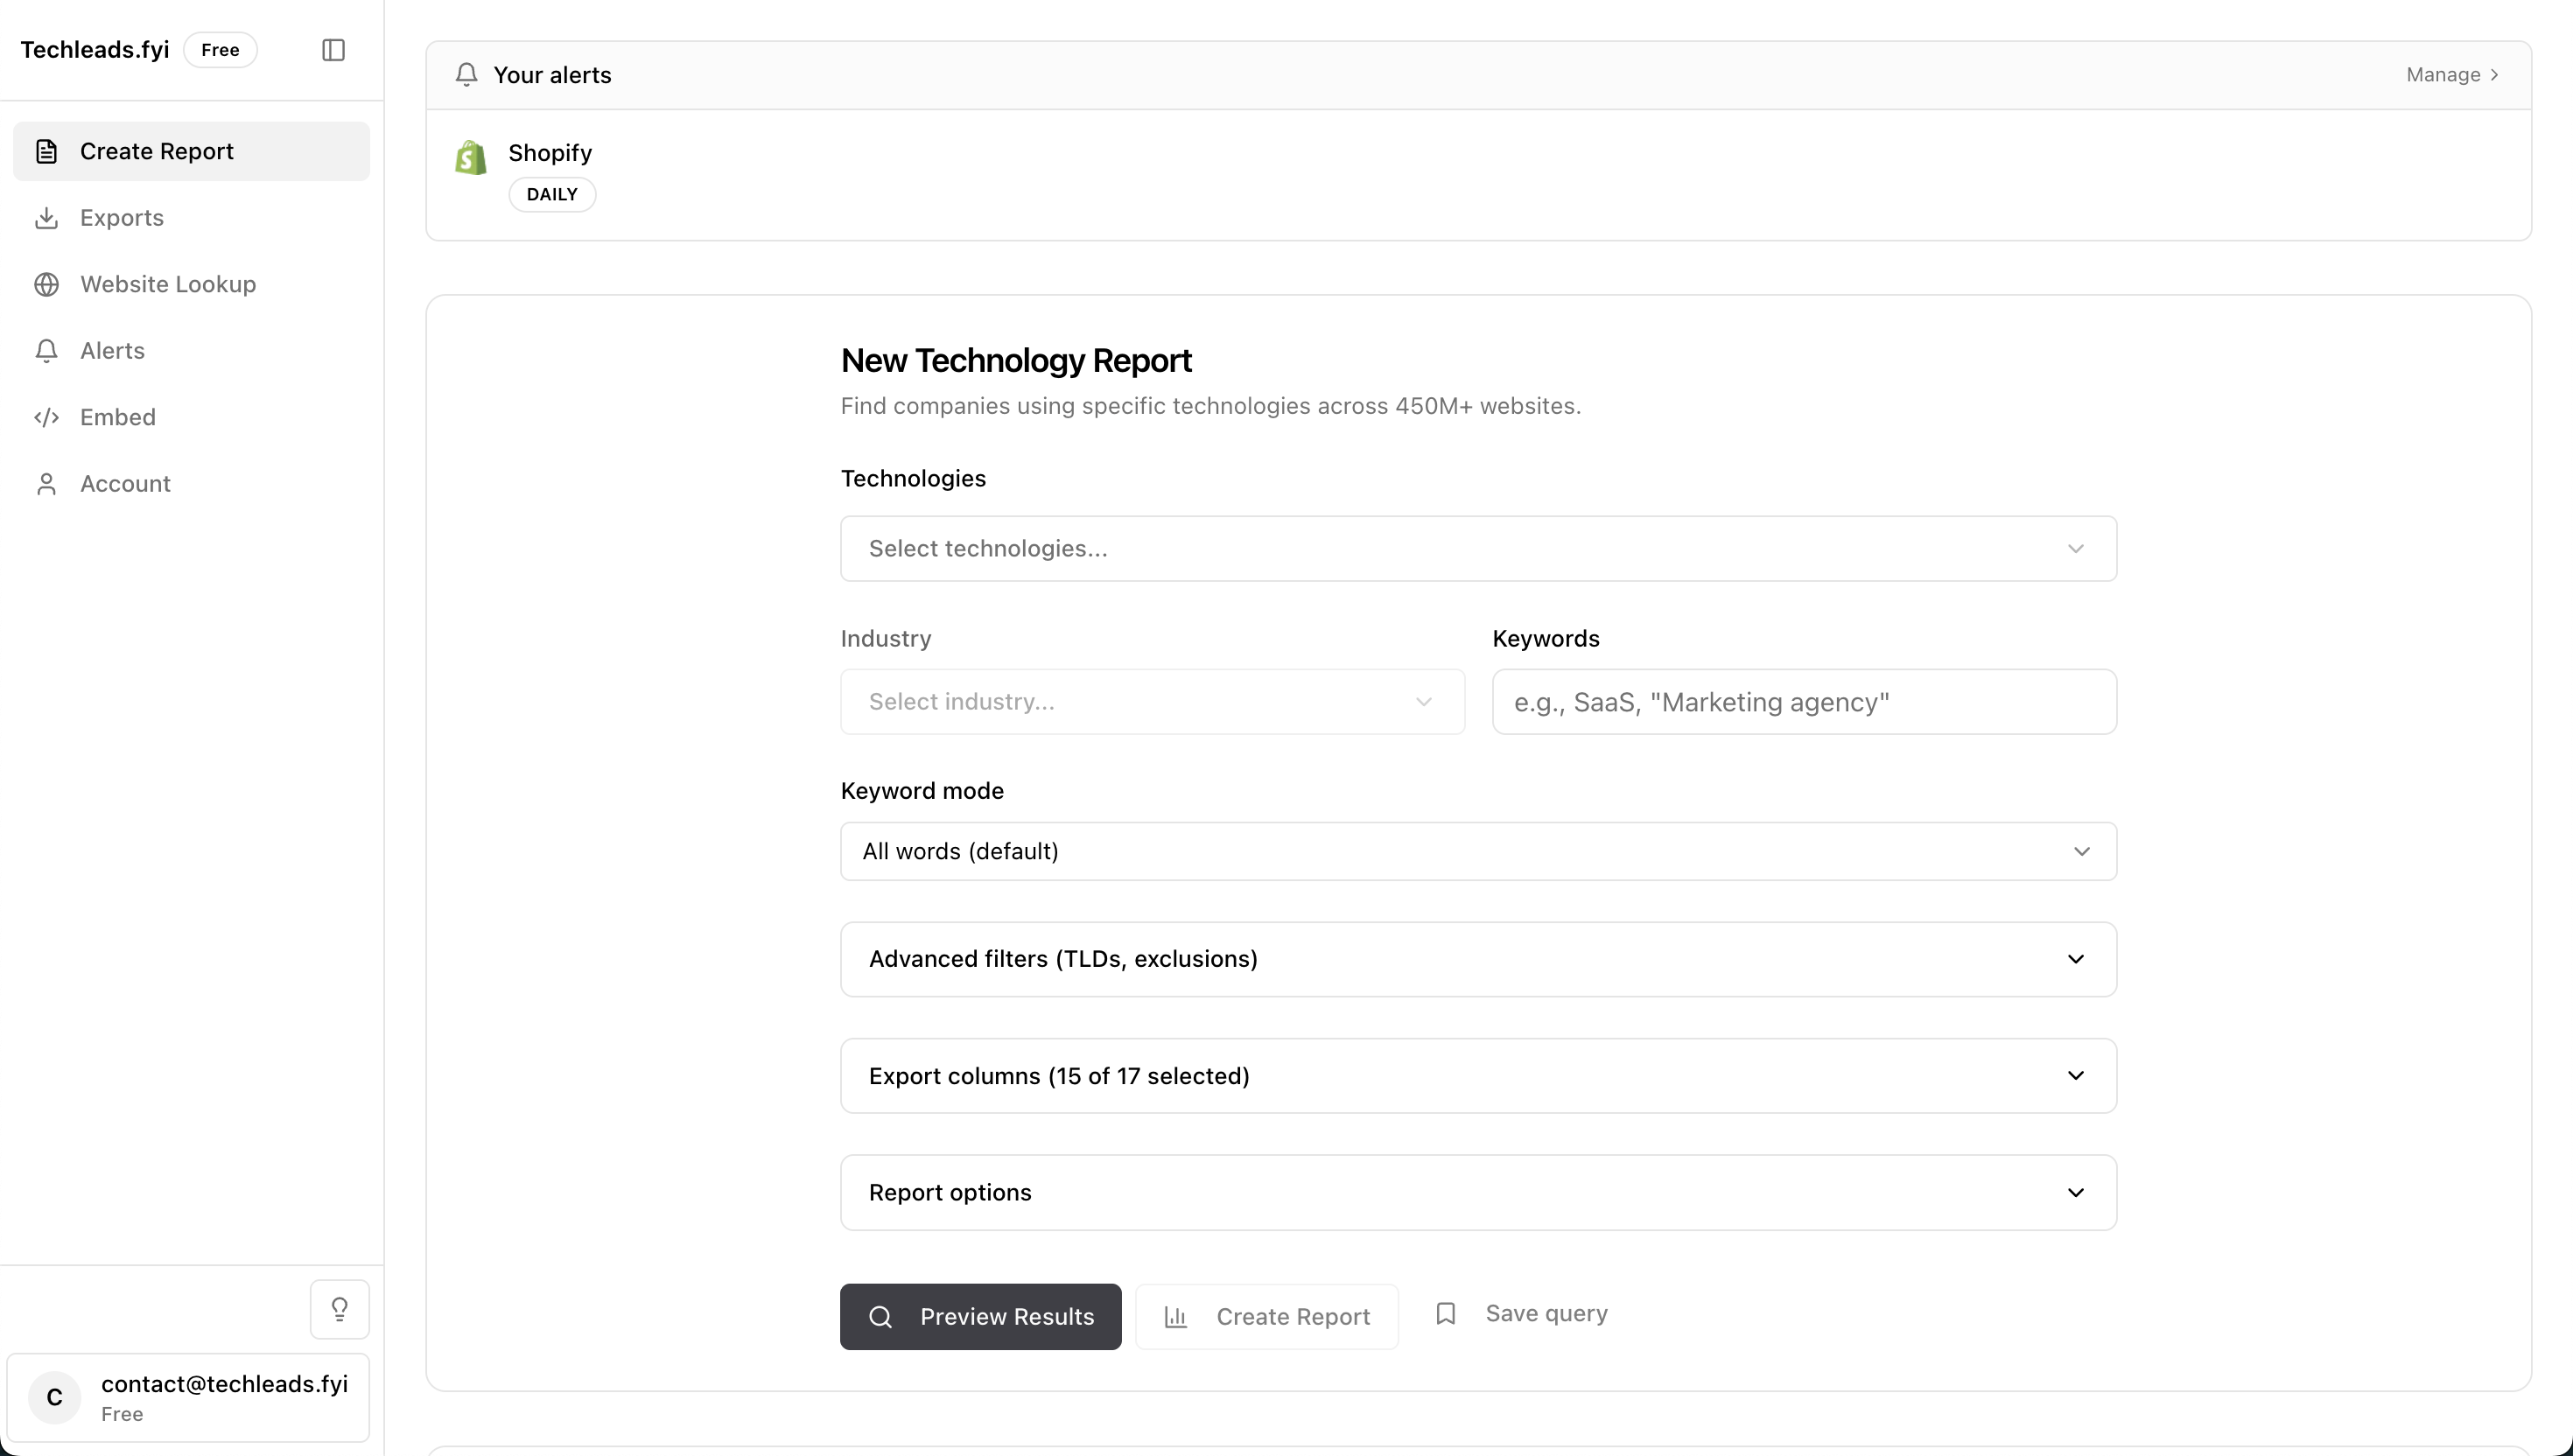Click the Free plan badge
Image resolution: width=2573 pixels, height=1456 pixels.
click(220, 50)
